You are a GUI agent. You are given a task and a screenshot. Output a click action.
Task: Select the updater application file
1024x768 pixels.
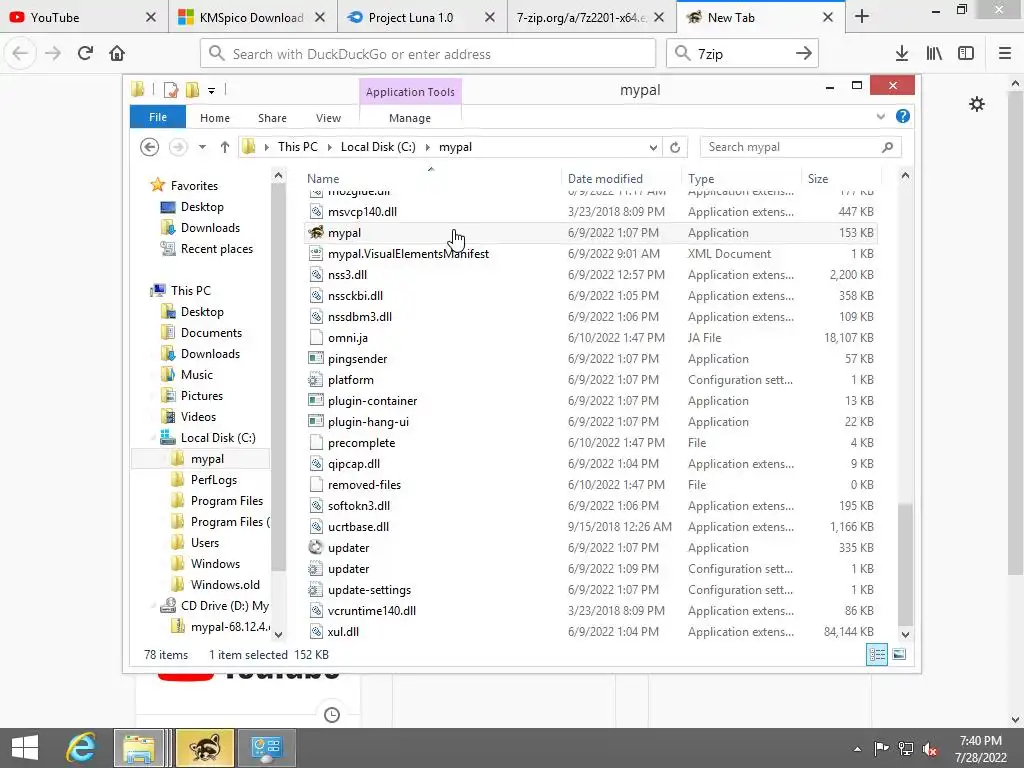[x=591, y=548]
